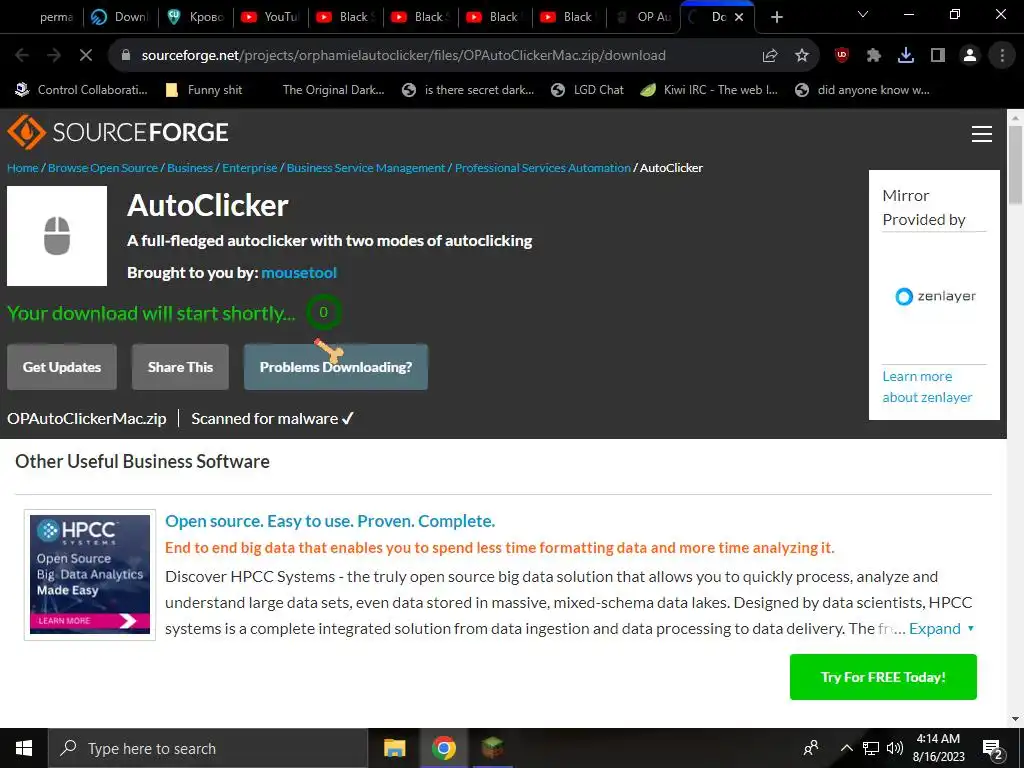This screenshot has width=1024, height=768.
Task: Stop loading with the X button
Action: [x=86, y=56]
